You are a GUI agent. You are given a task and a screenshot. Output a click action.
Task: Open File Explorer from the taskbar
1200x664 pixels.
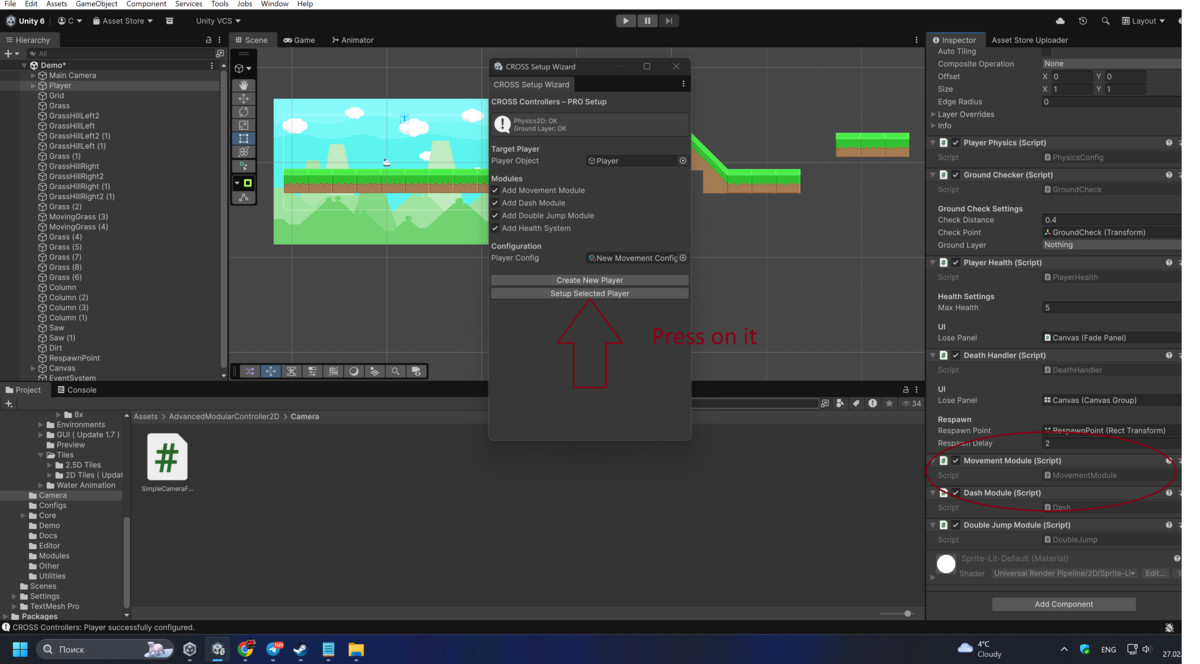pos(356,649)
